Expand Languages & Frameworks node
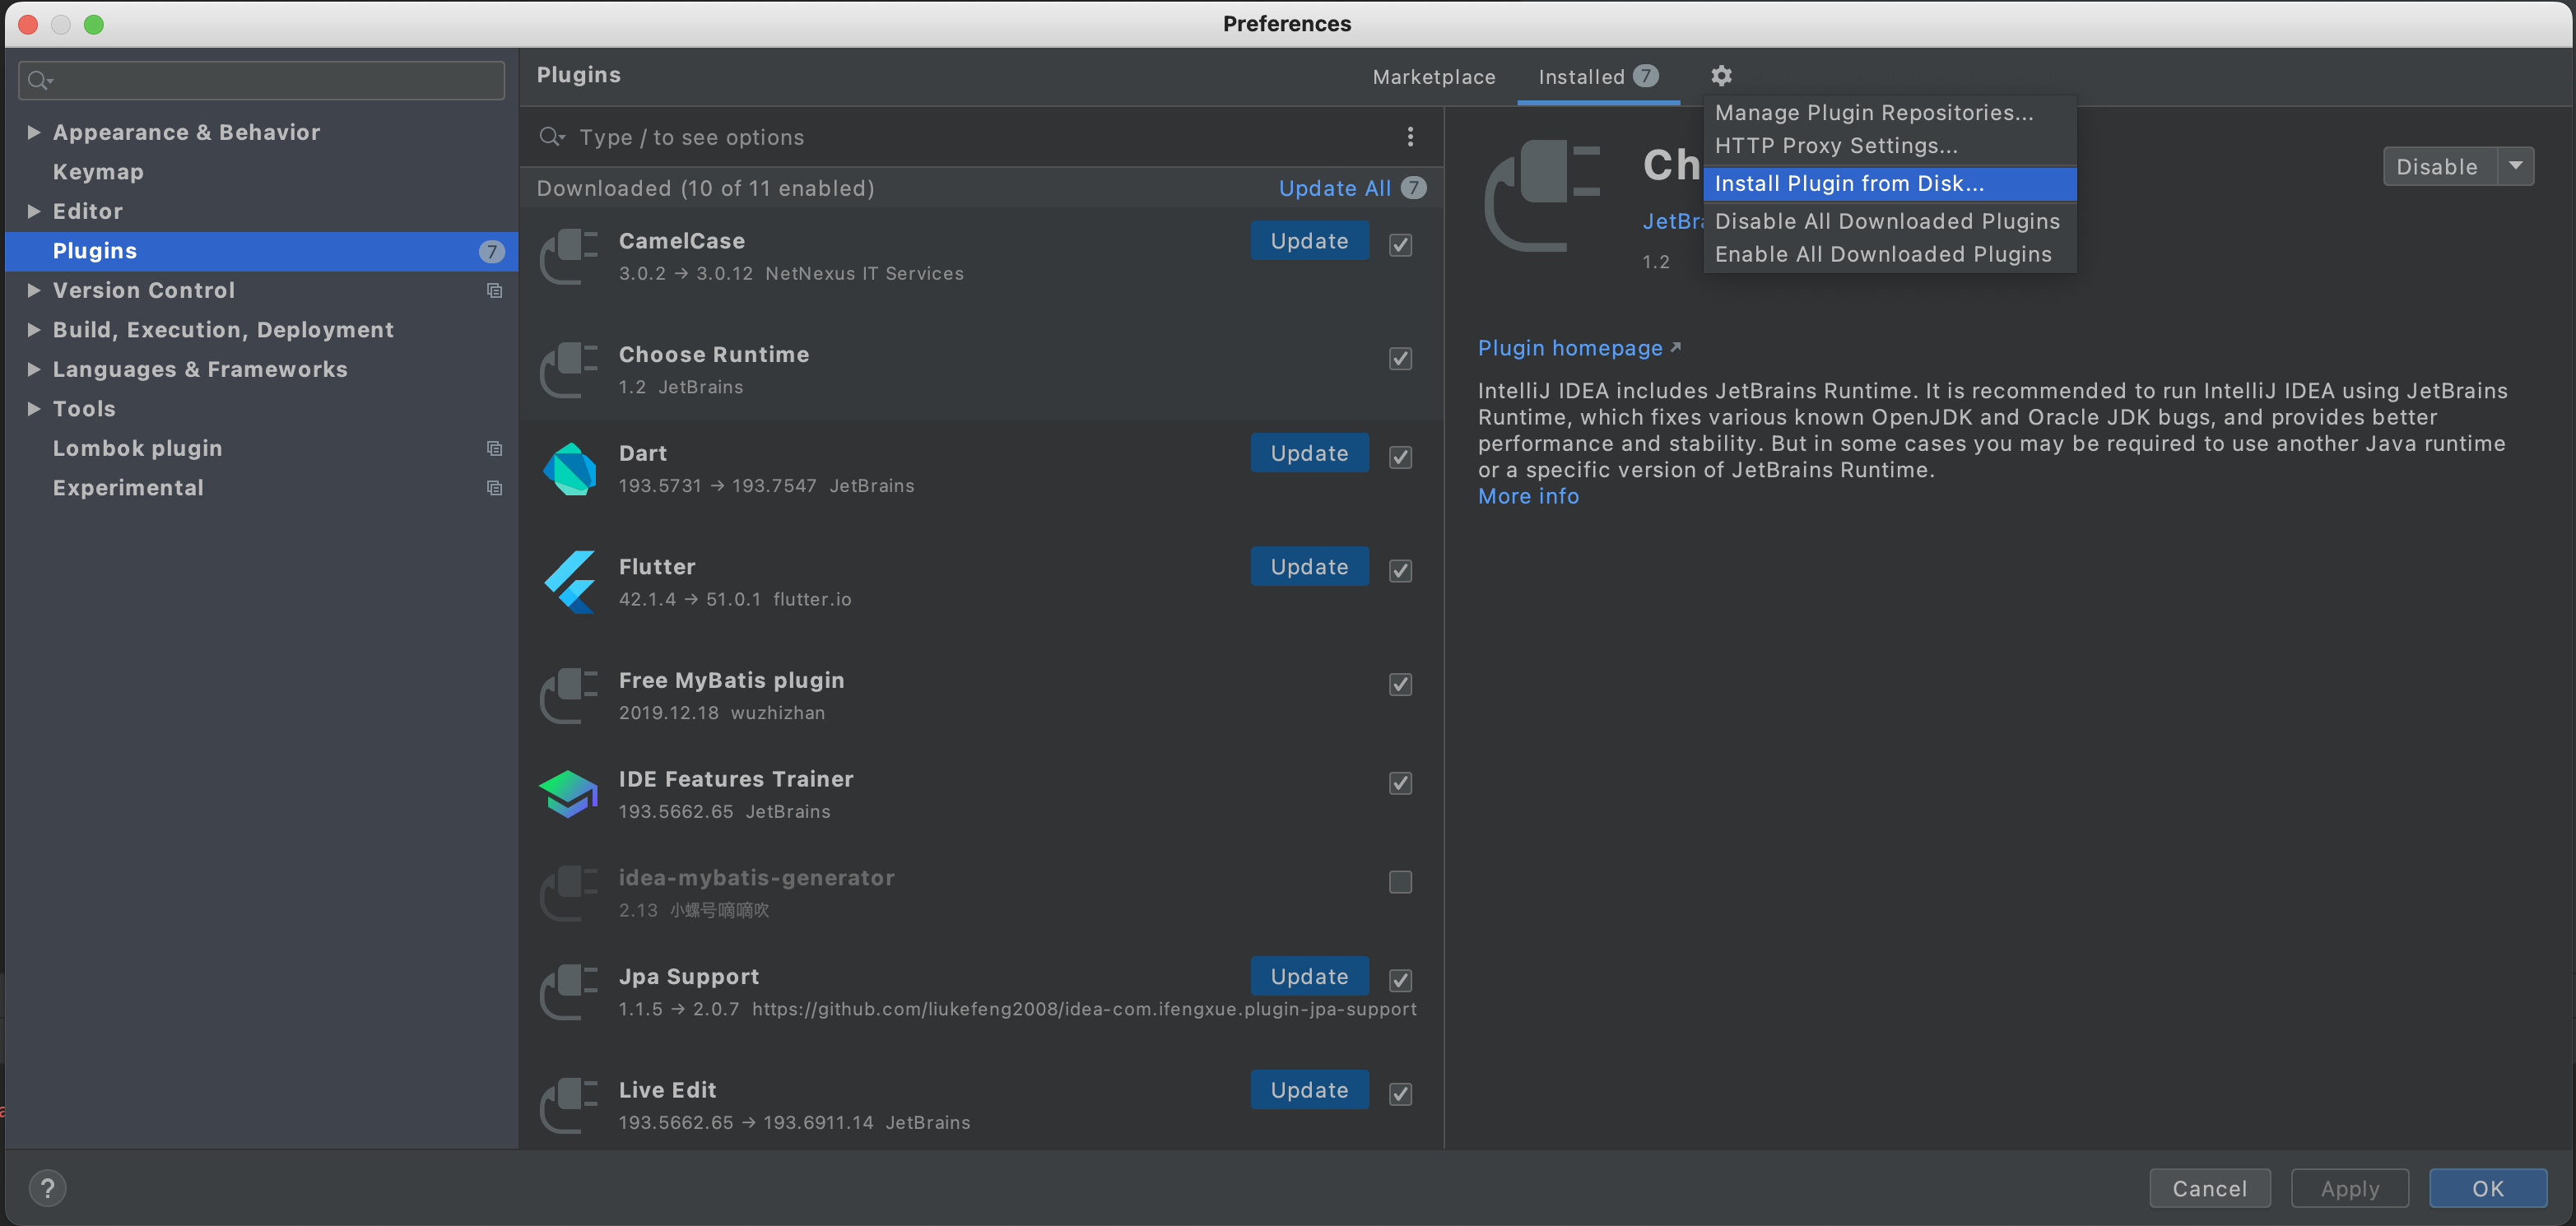The image size is (2576, 1226). tap(34, 369)
